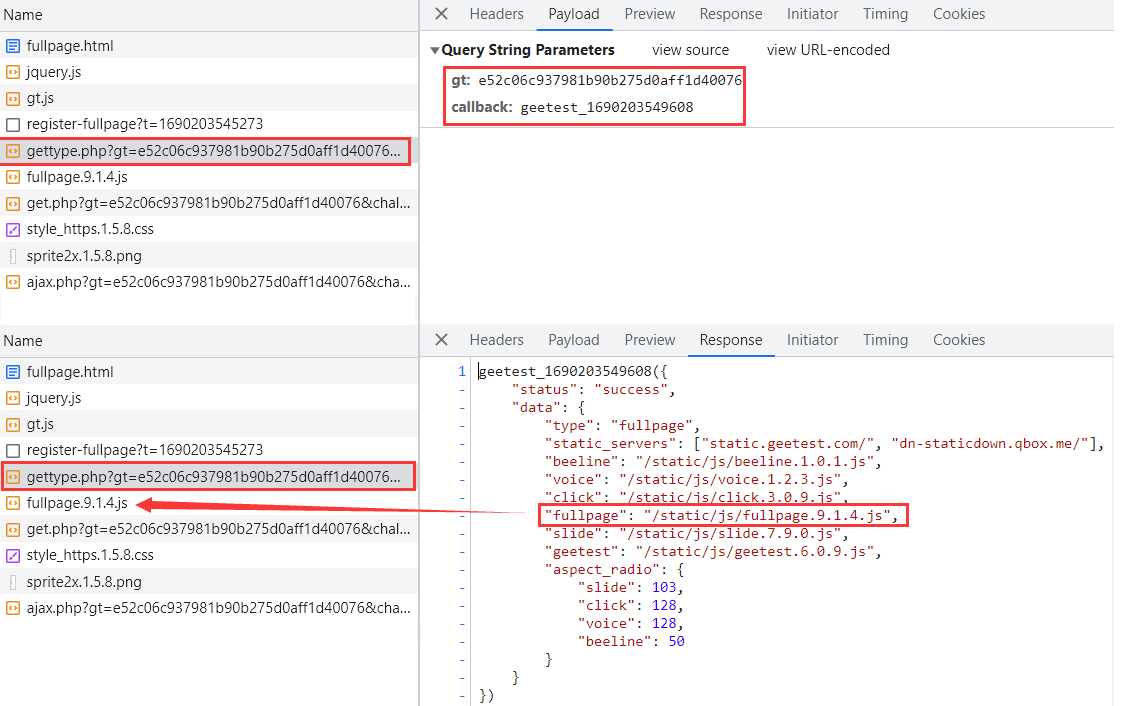Switch to the Preview tab in upper panel

[x=650, y=14]
